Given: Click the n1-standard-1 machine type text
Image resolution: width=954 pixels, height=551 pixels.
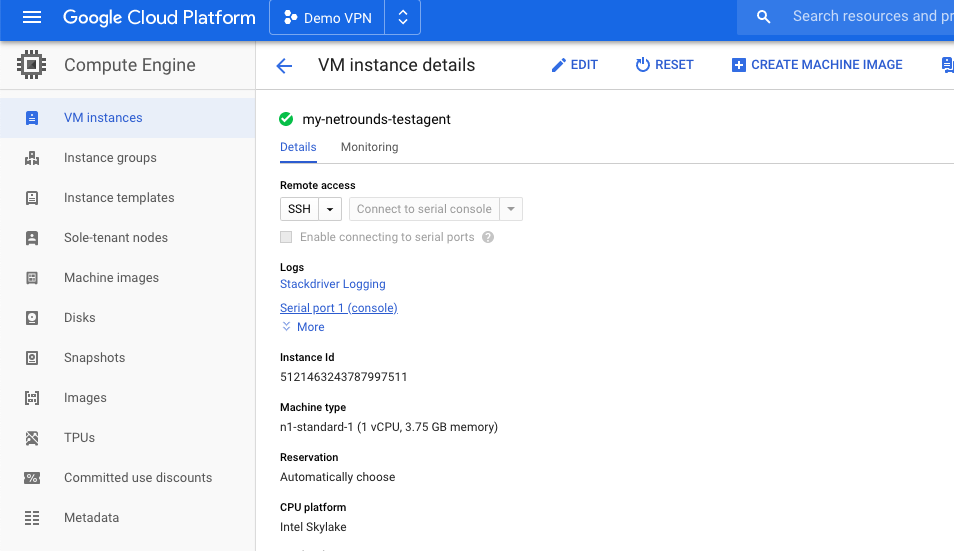Looking at the screenshot, I should pyautogui.click(x=389, y=427).
